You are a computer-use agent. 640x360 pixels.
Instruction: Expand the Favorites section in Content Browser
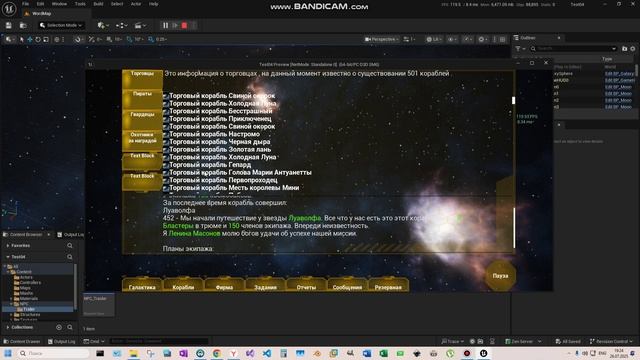click(x=8, y=246)
